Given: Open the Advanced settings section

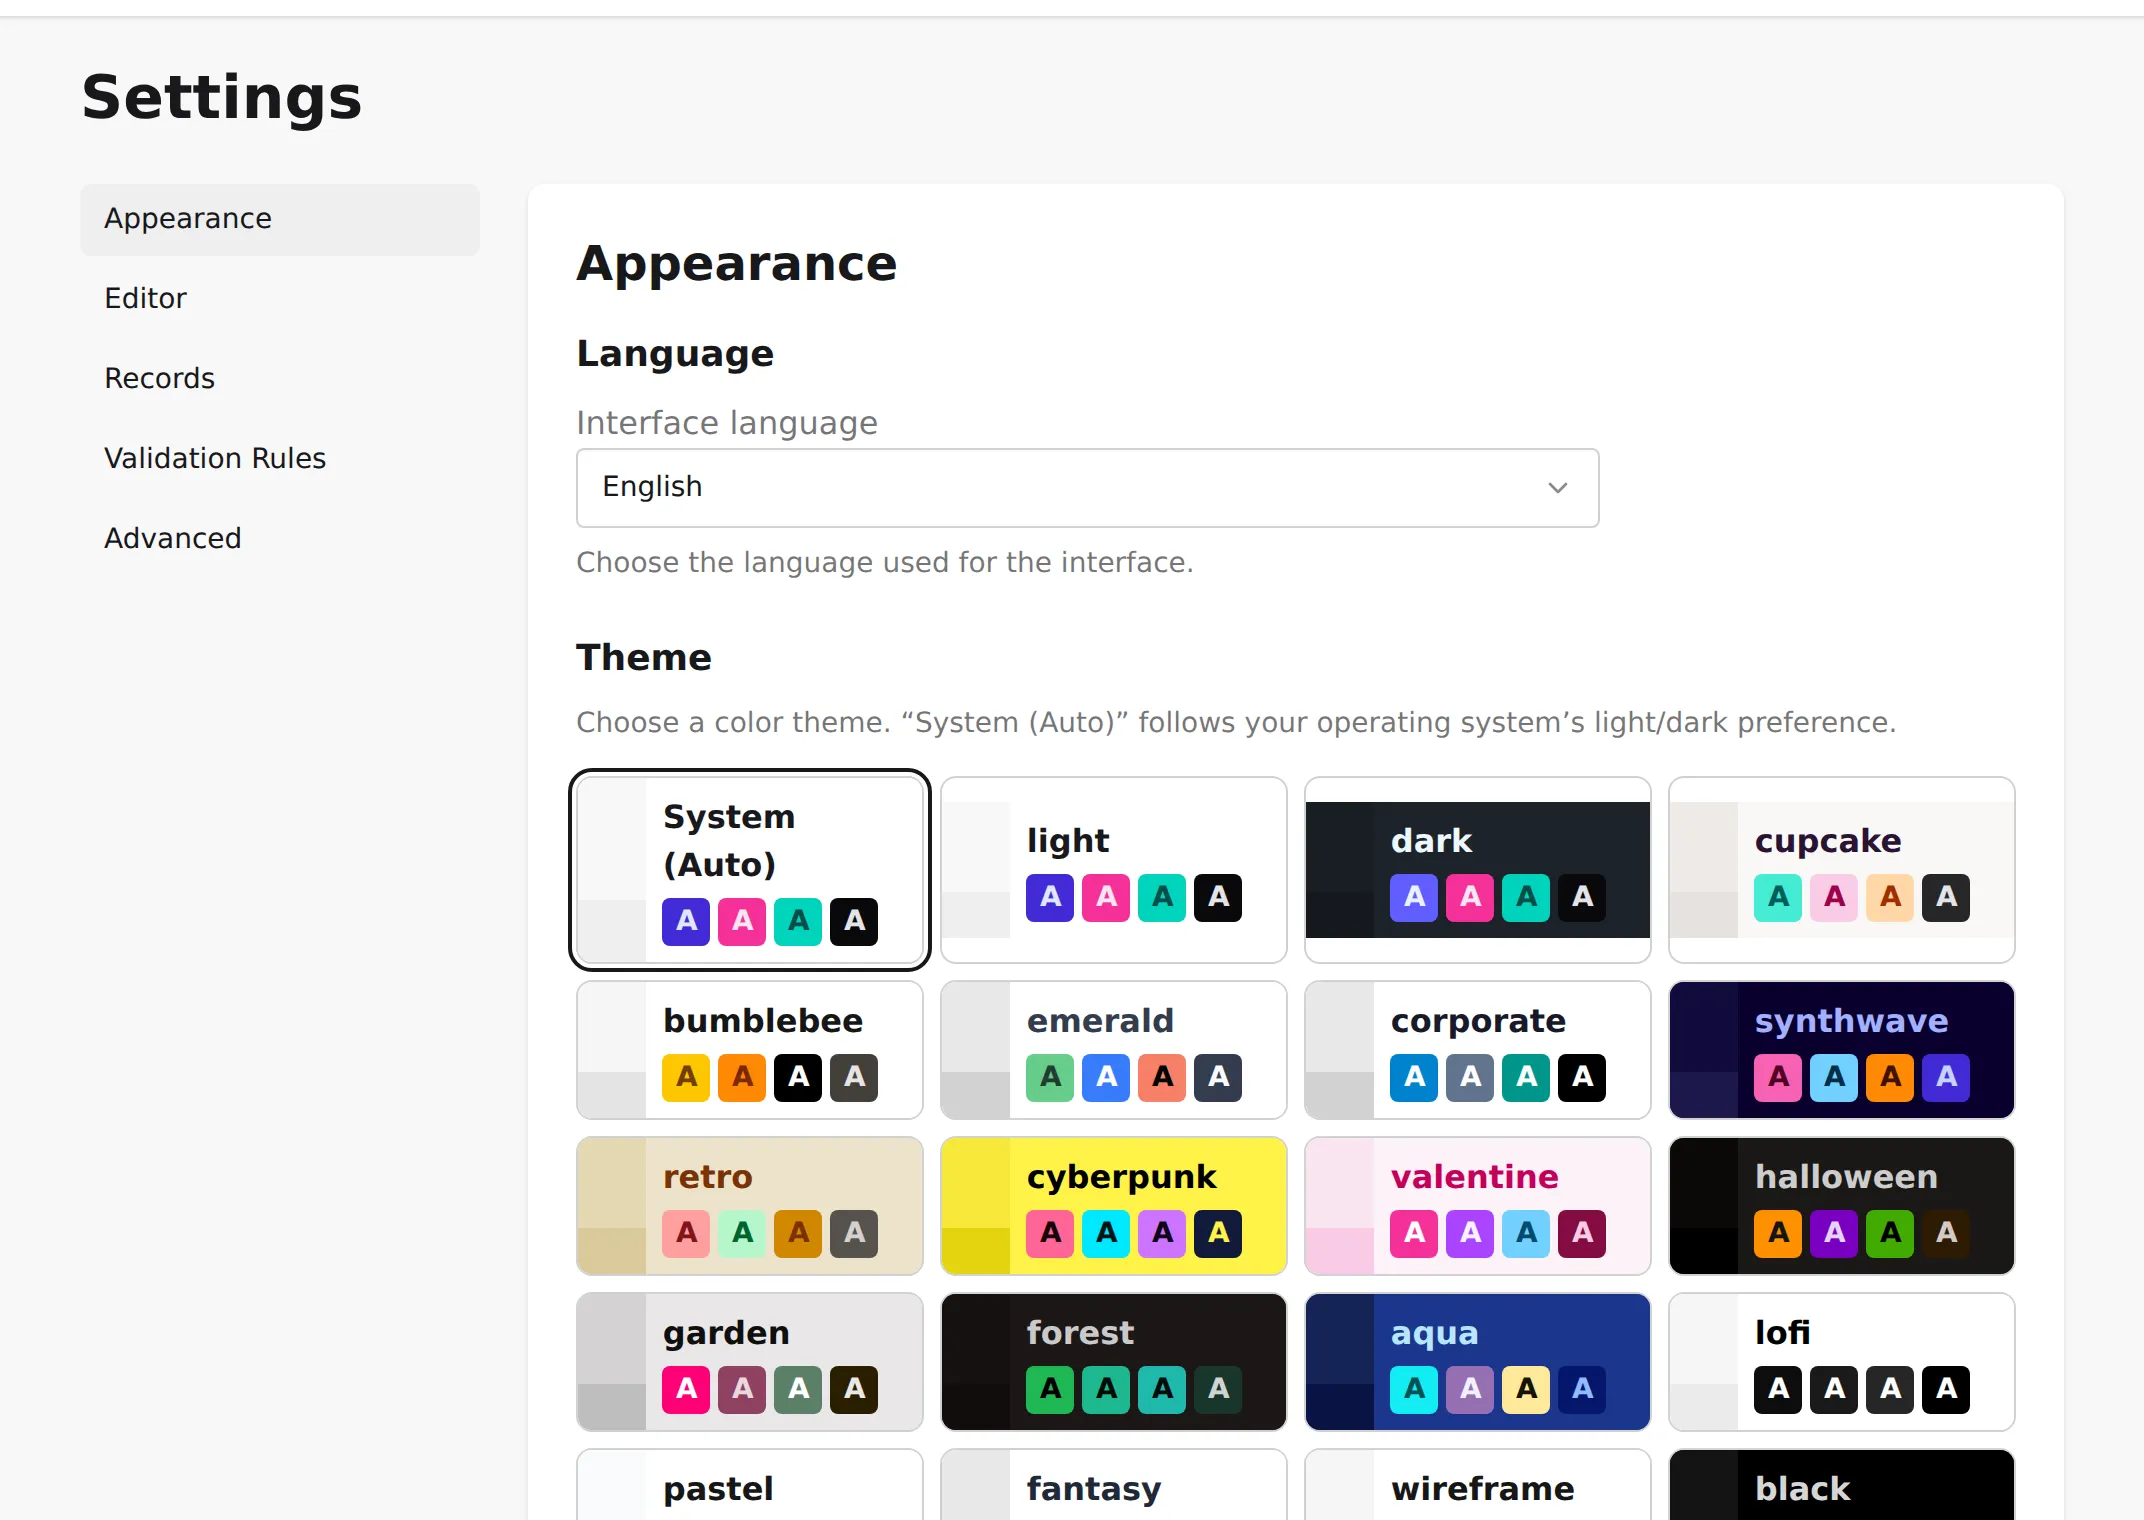Looking at the screenshot, I should (x=280, y=539).
